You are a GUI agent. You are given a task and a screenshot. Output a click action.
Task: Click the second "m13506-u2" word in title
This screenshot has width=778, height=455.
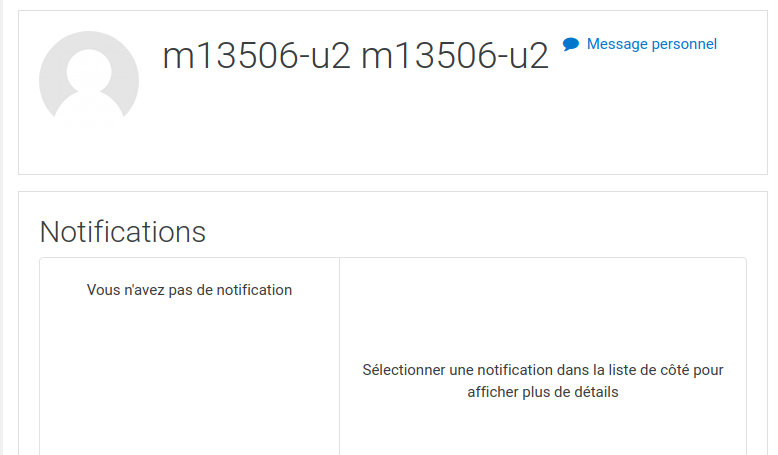pos(454,56)
